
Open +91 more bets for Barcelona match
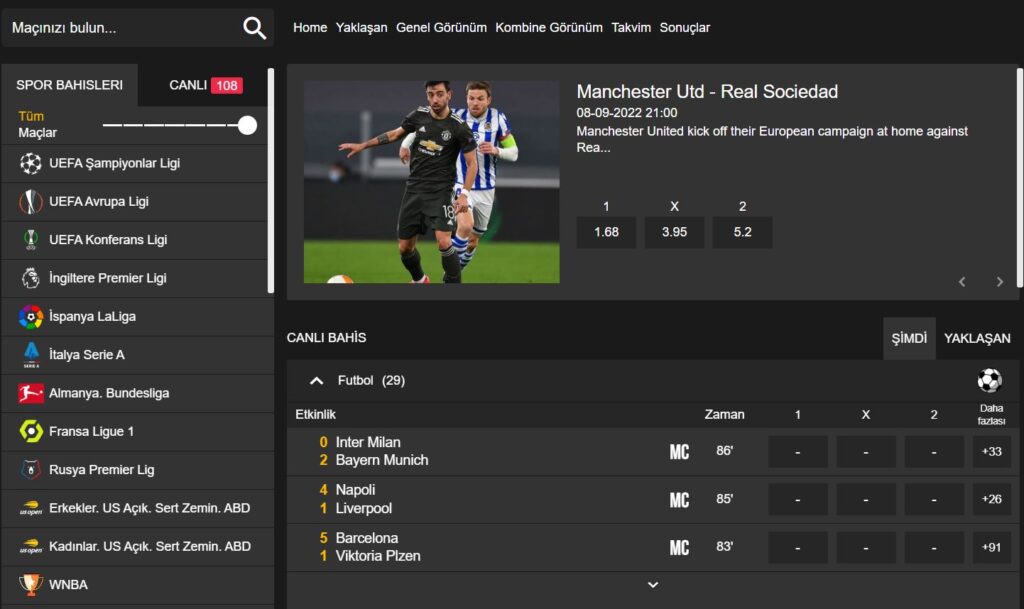991,547
